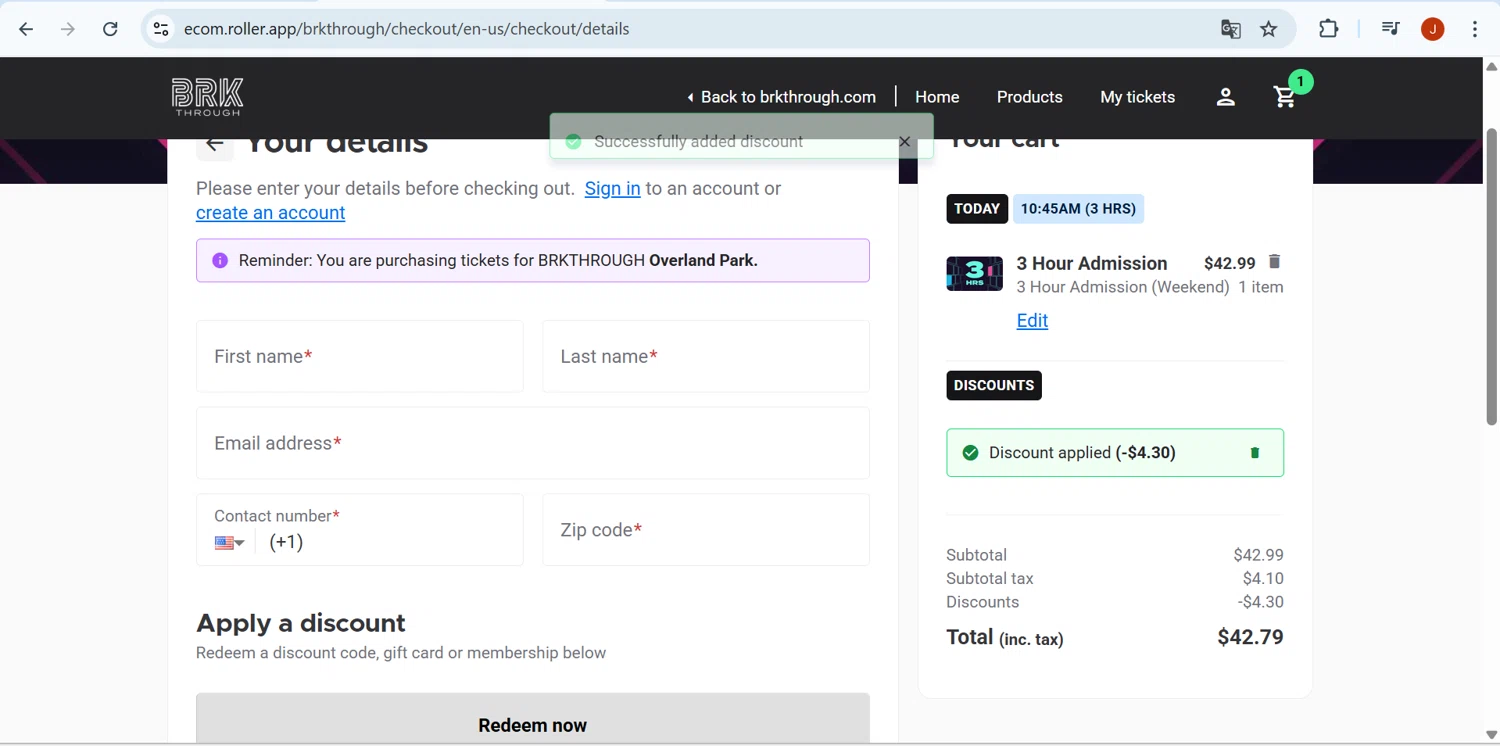Reload the current page

(x=110, y=29)
